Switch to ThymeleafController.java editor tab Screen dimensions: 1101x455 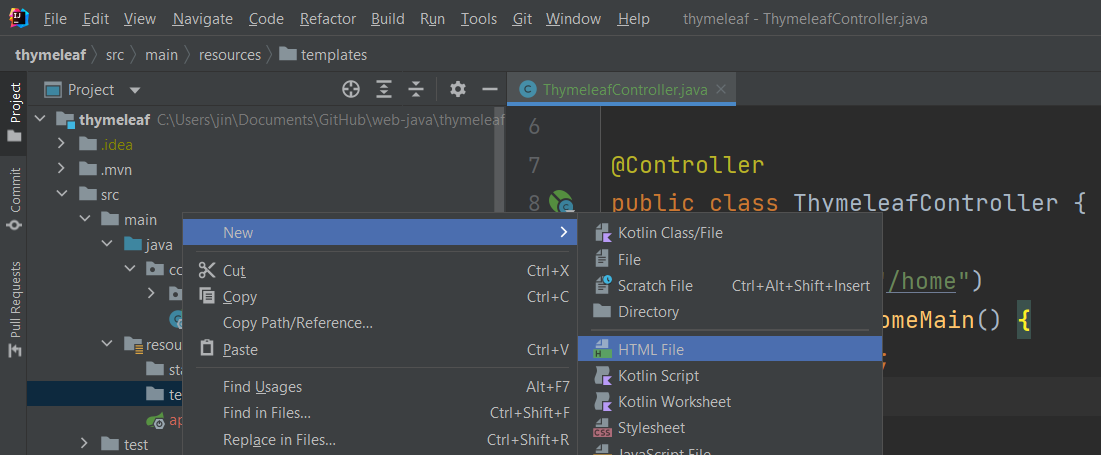[x=621, y=89]
